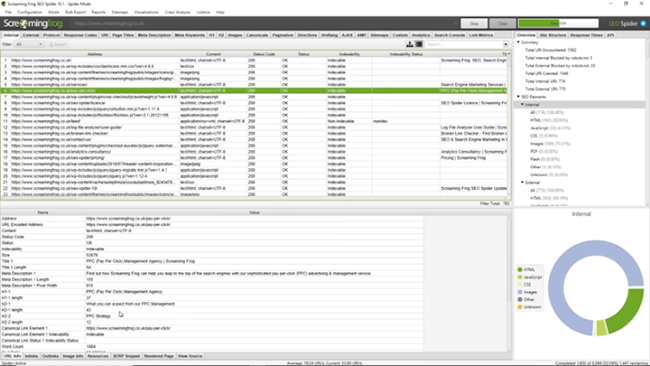This screenshot has width=650, height=366.
Task: Open the Response Codes tab
Action: 80,35
